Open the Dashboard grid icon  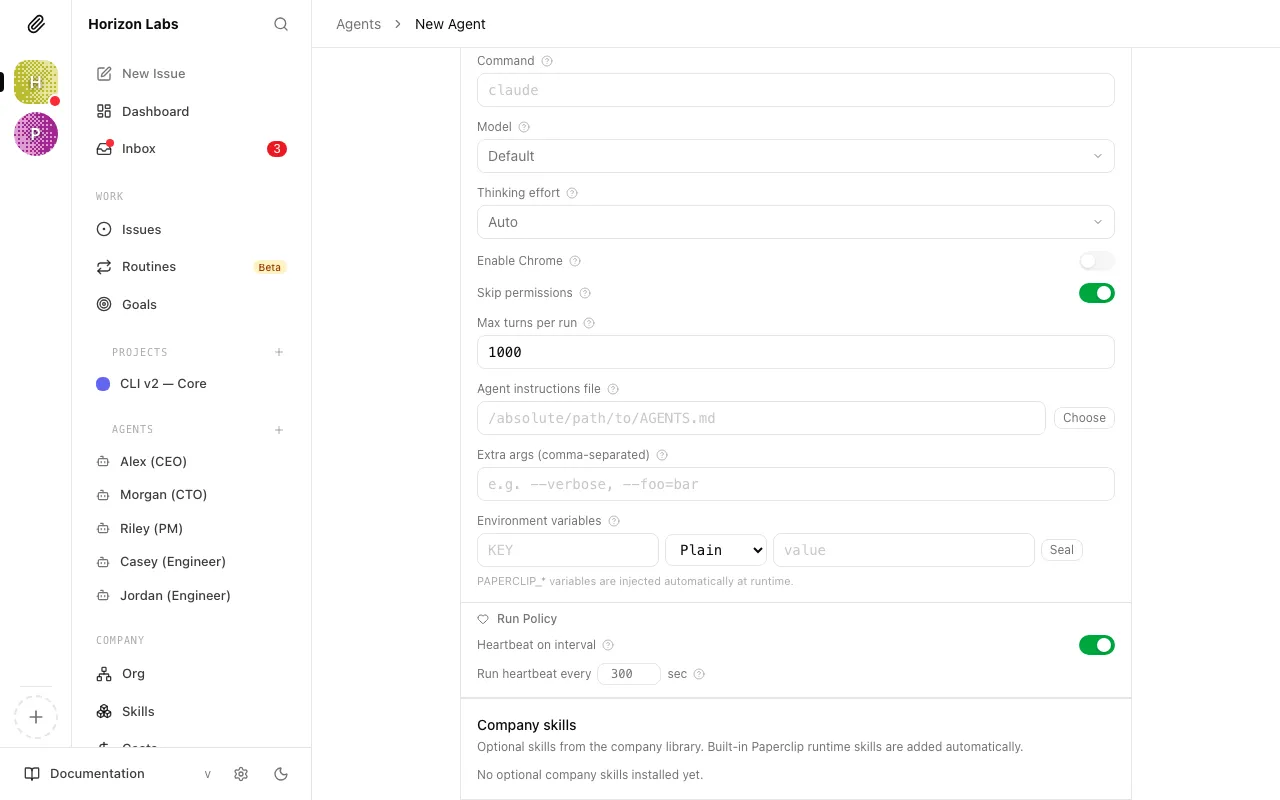tap(104, 111)
